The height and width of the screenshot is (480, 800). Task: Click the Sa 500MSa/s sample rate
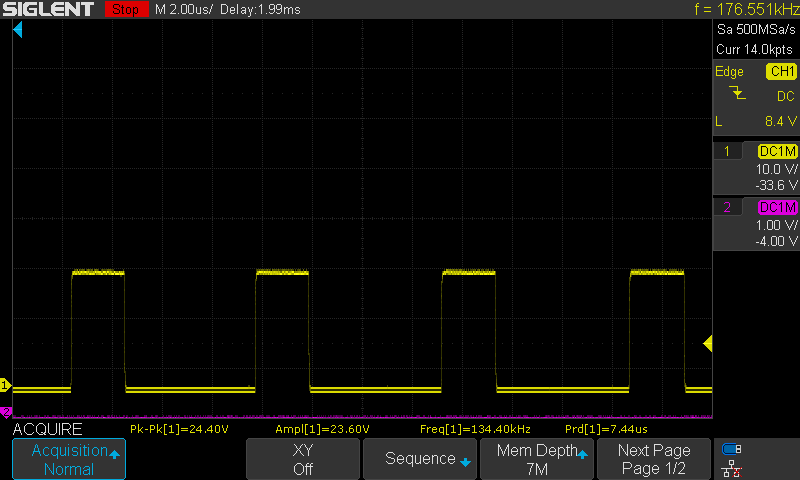pyautogui.click(x=756, y=30)
